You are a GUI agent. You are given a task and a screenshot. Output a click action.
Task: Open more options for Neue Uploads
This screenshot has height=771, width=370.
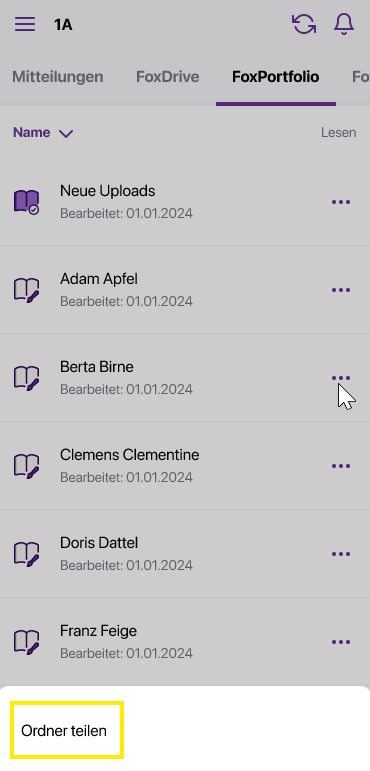click(x=341, y=202)
